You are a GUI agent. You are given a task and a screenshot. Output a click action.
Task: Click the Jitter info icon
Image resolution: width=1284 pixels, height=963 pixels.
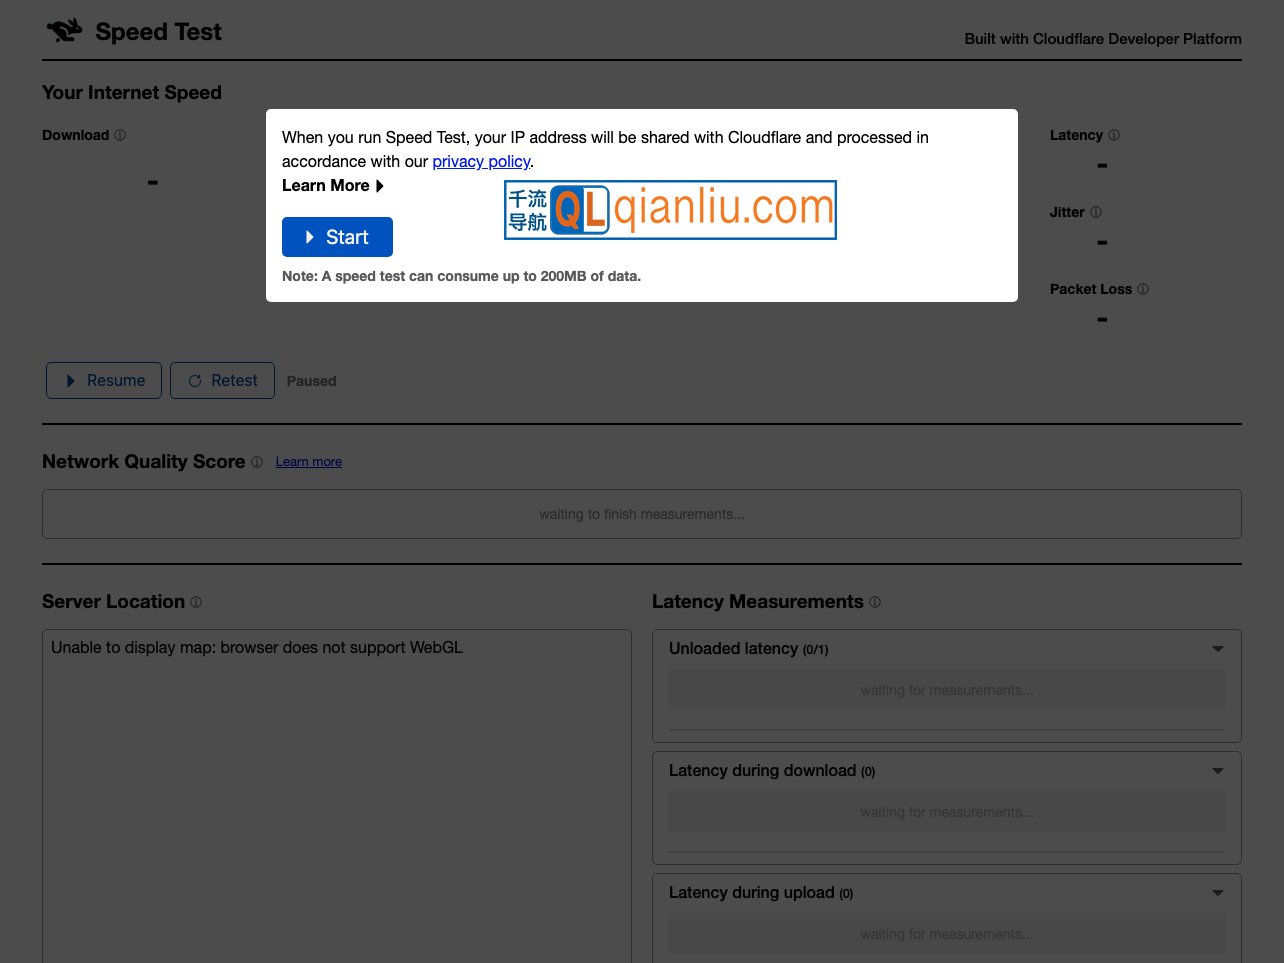point(1095,212)
